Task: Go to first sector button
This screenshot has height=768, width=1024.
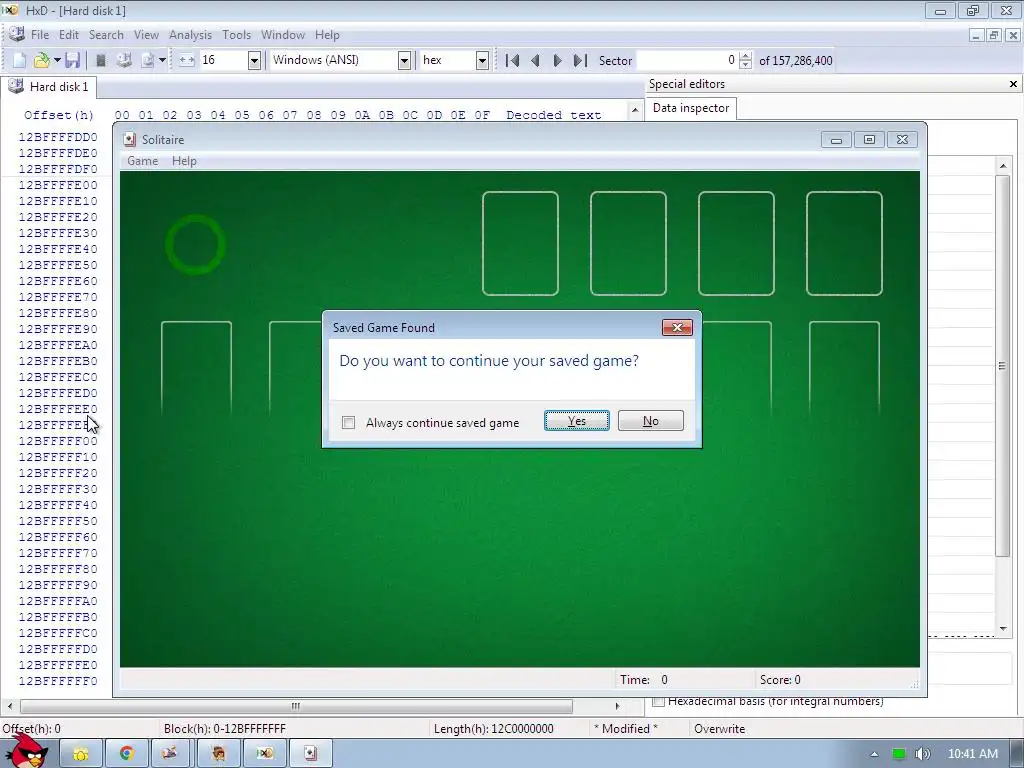Action: (x=513, y=60)
